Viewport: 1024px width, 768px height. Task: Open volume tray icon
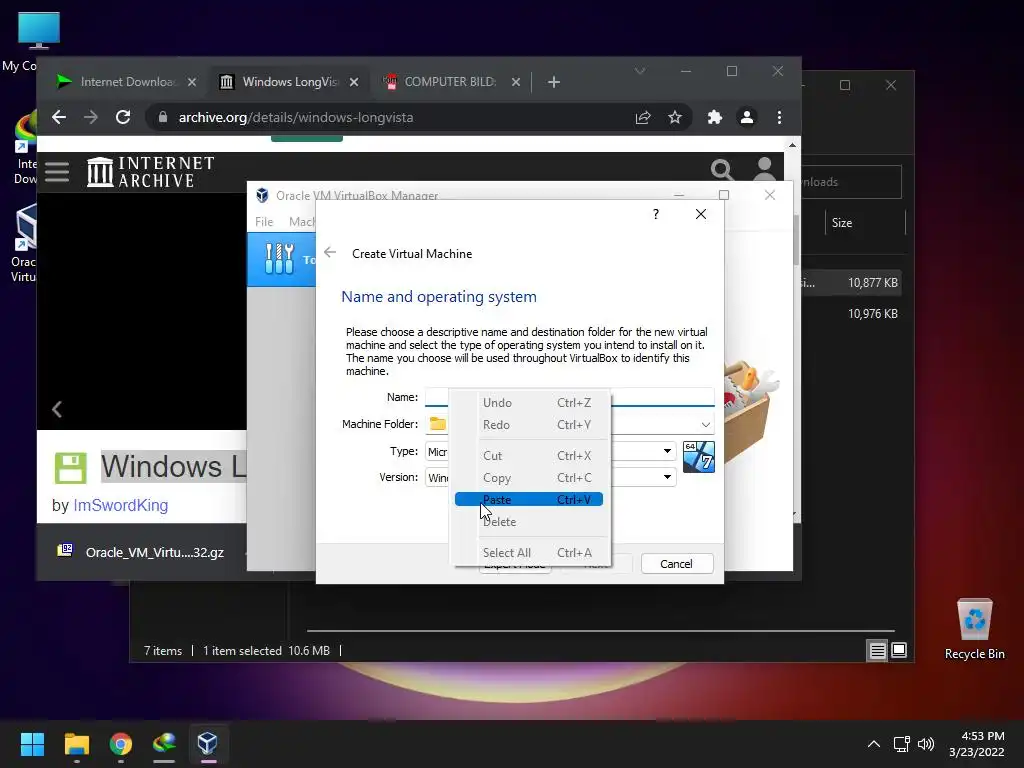click(x=925, y=744)
